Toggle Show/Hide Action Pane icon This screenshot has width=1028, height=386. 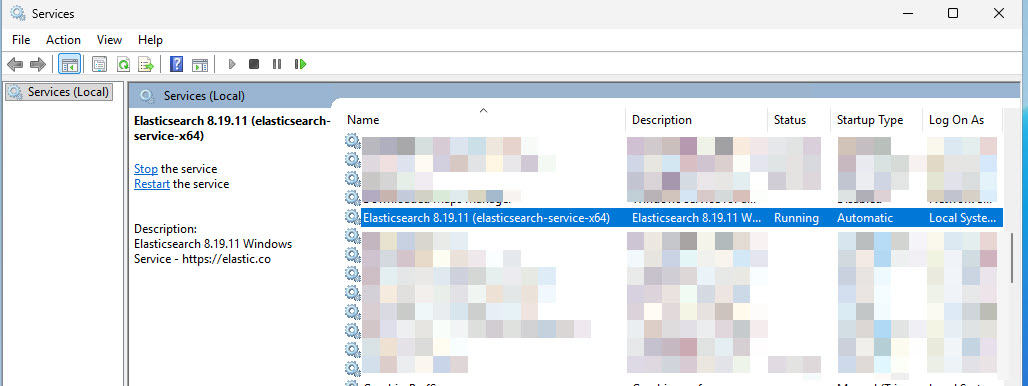(200, 64)
